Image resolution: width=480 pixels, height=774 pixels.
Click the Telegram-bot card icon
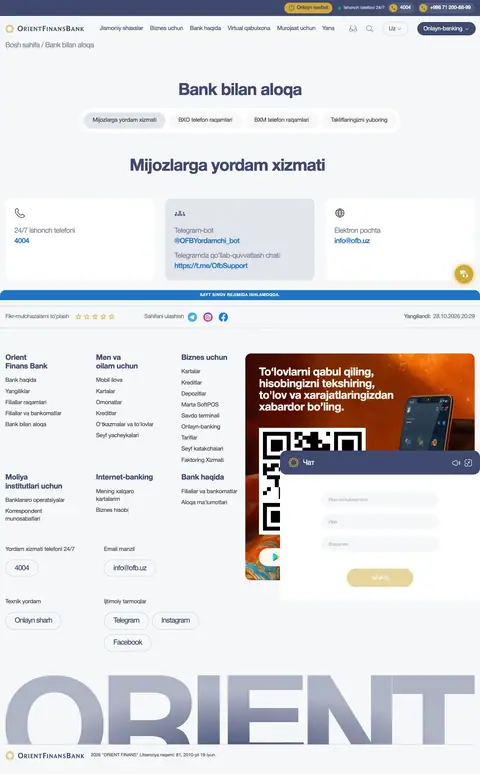point(180,213)
